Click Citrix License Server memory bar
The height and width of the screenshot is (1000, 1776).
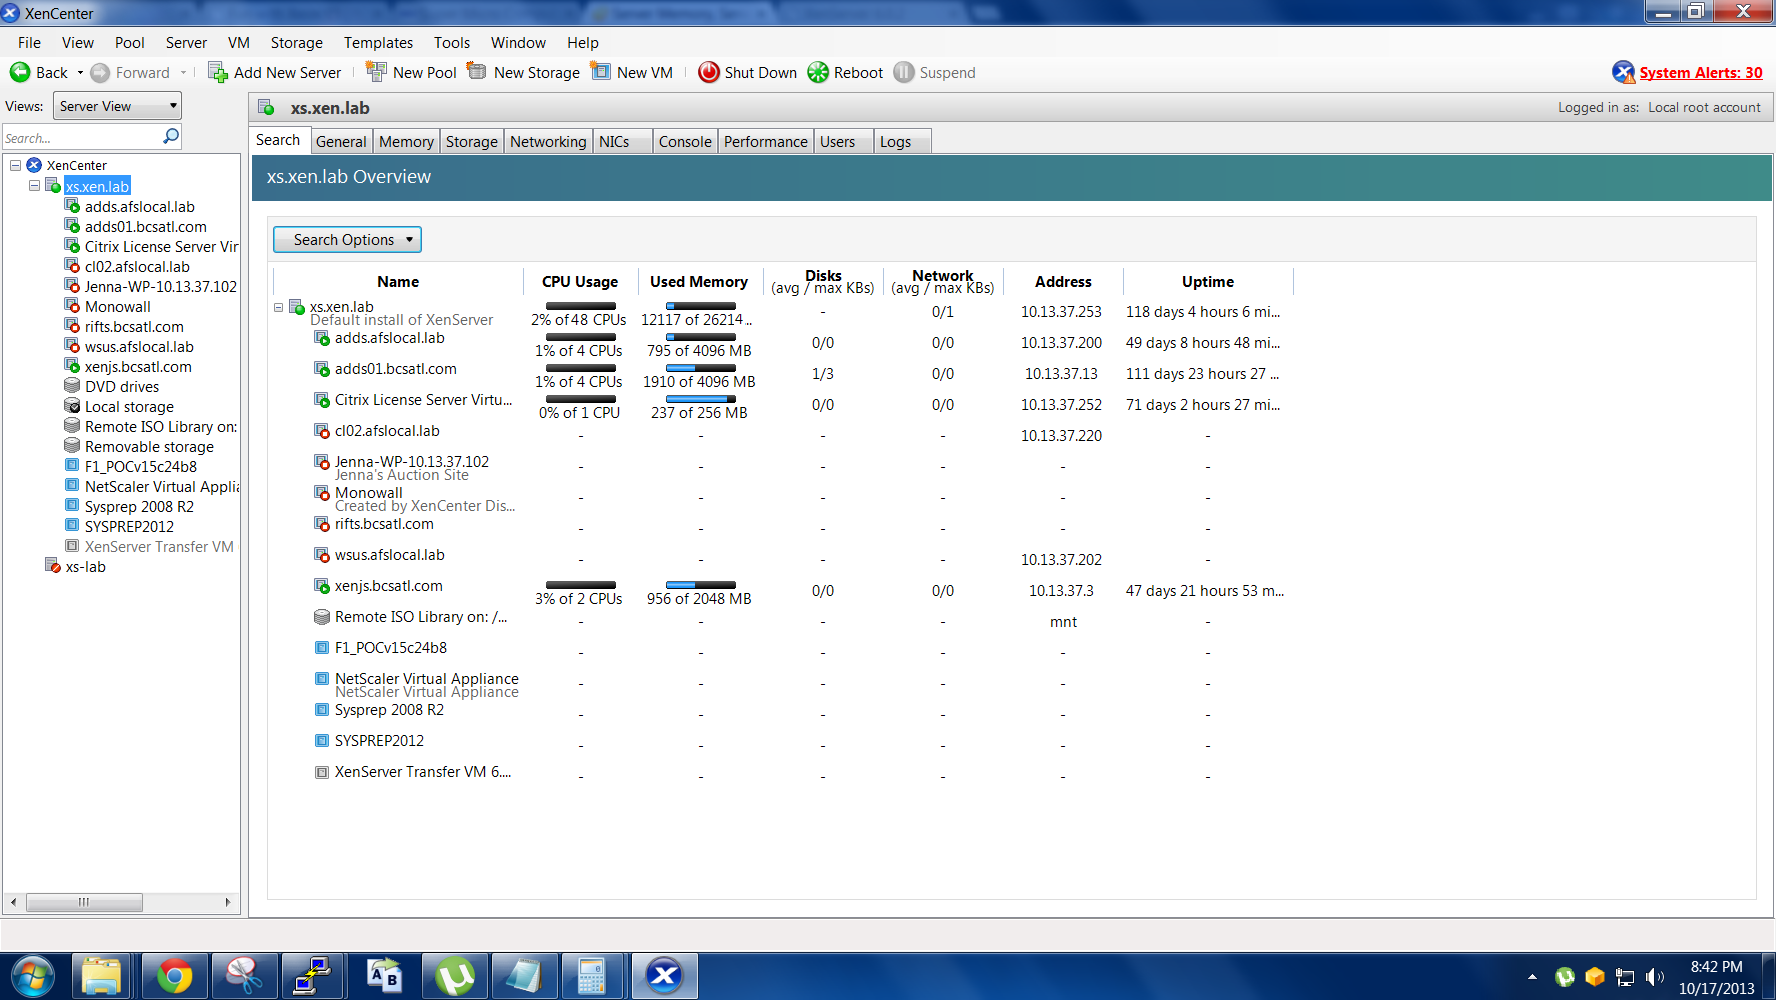(700, 399)
